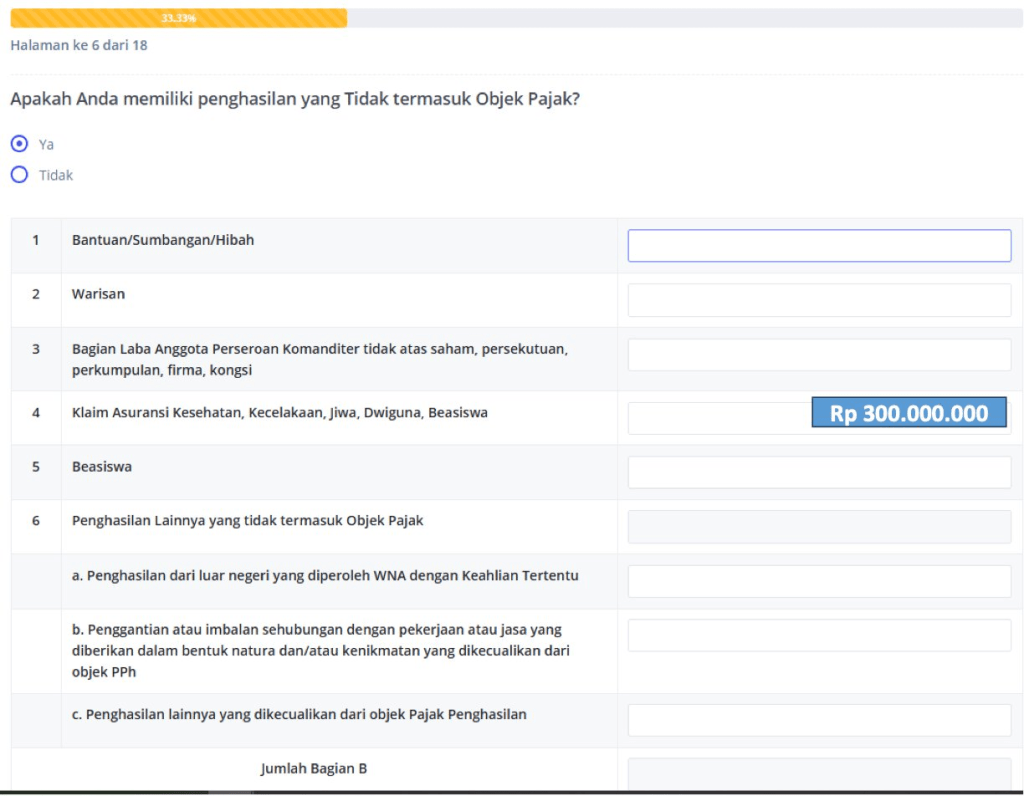Screen dimensions: 1024x796
Task: Click the "Jumlah Bagian B" label text
Action: [x=314, y=768]
